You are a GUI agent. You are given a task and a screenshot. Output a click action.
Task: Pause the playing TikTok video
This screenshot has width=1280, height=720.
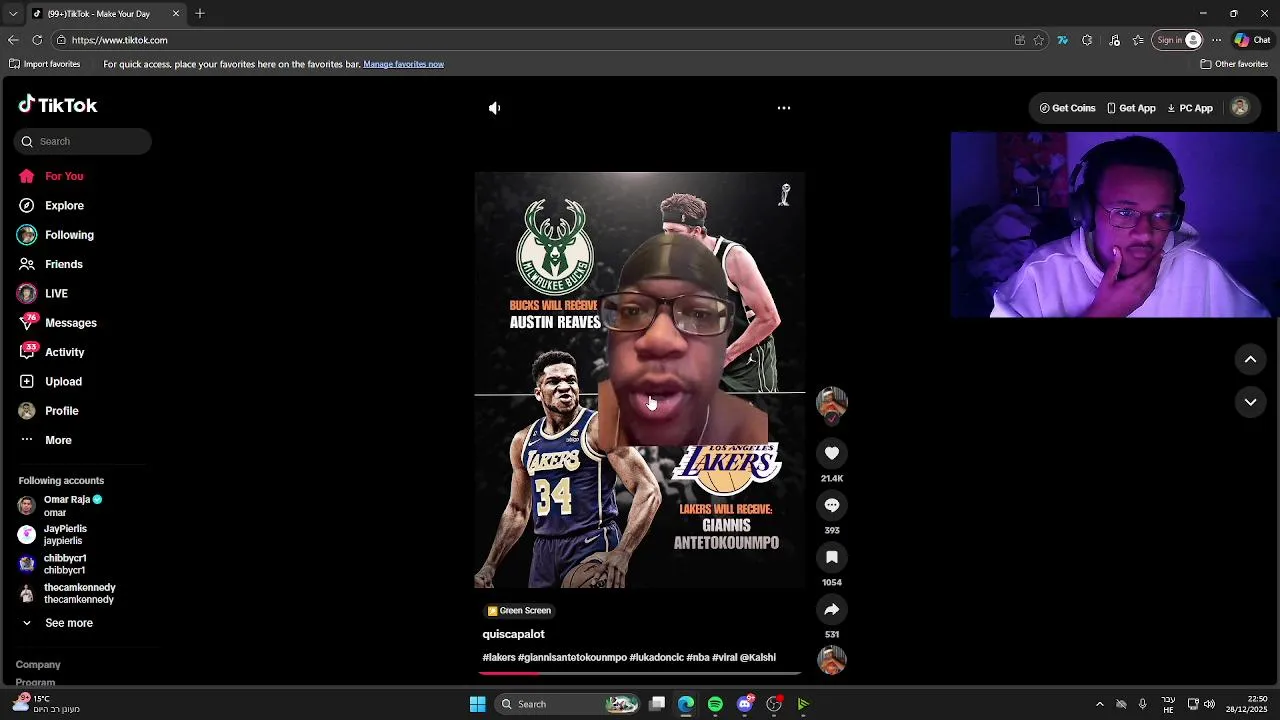tap(640, 380)
